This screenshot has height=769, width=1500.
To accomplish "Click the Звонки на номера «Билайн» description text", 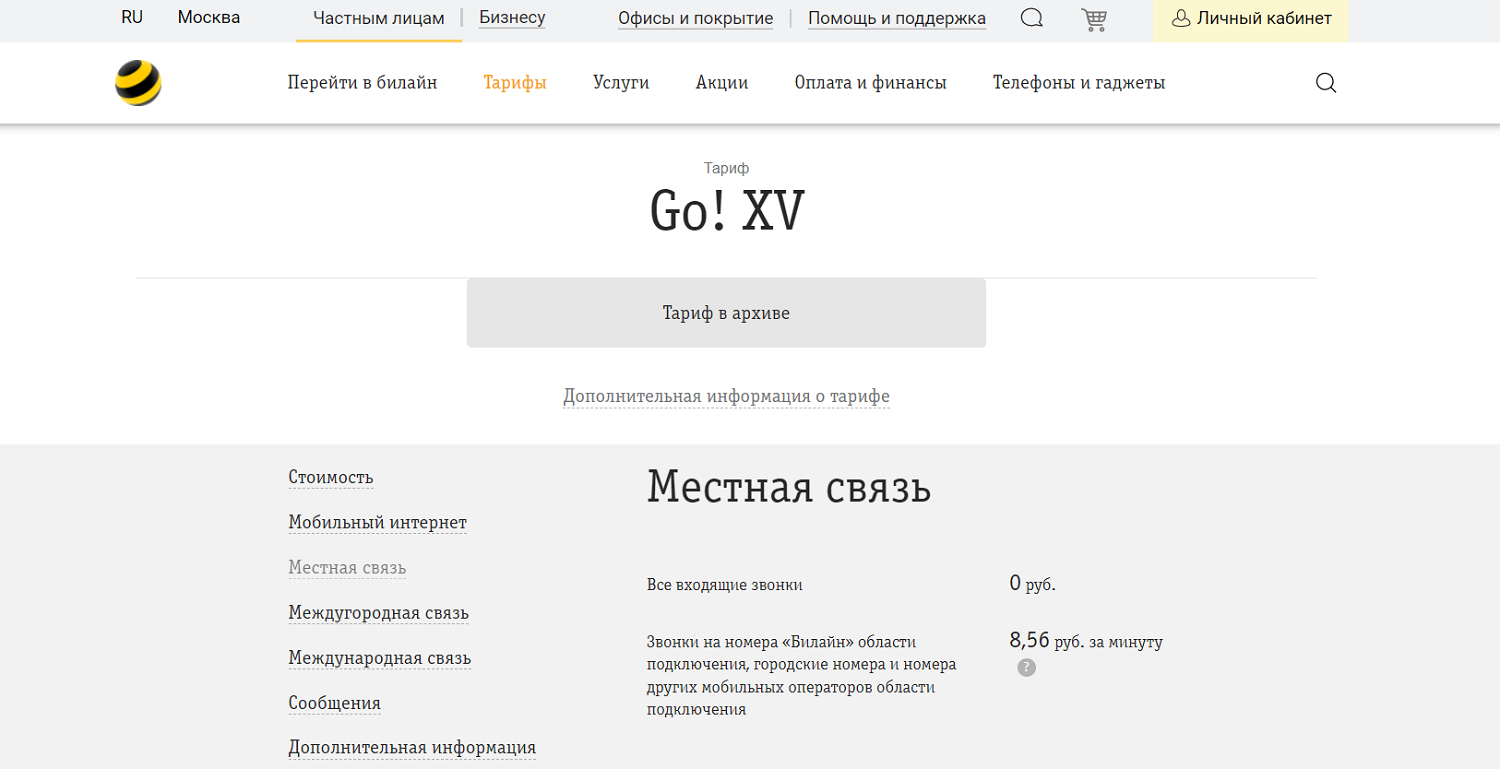I will coord(803,675).
